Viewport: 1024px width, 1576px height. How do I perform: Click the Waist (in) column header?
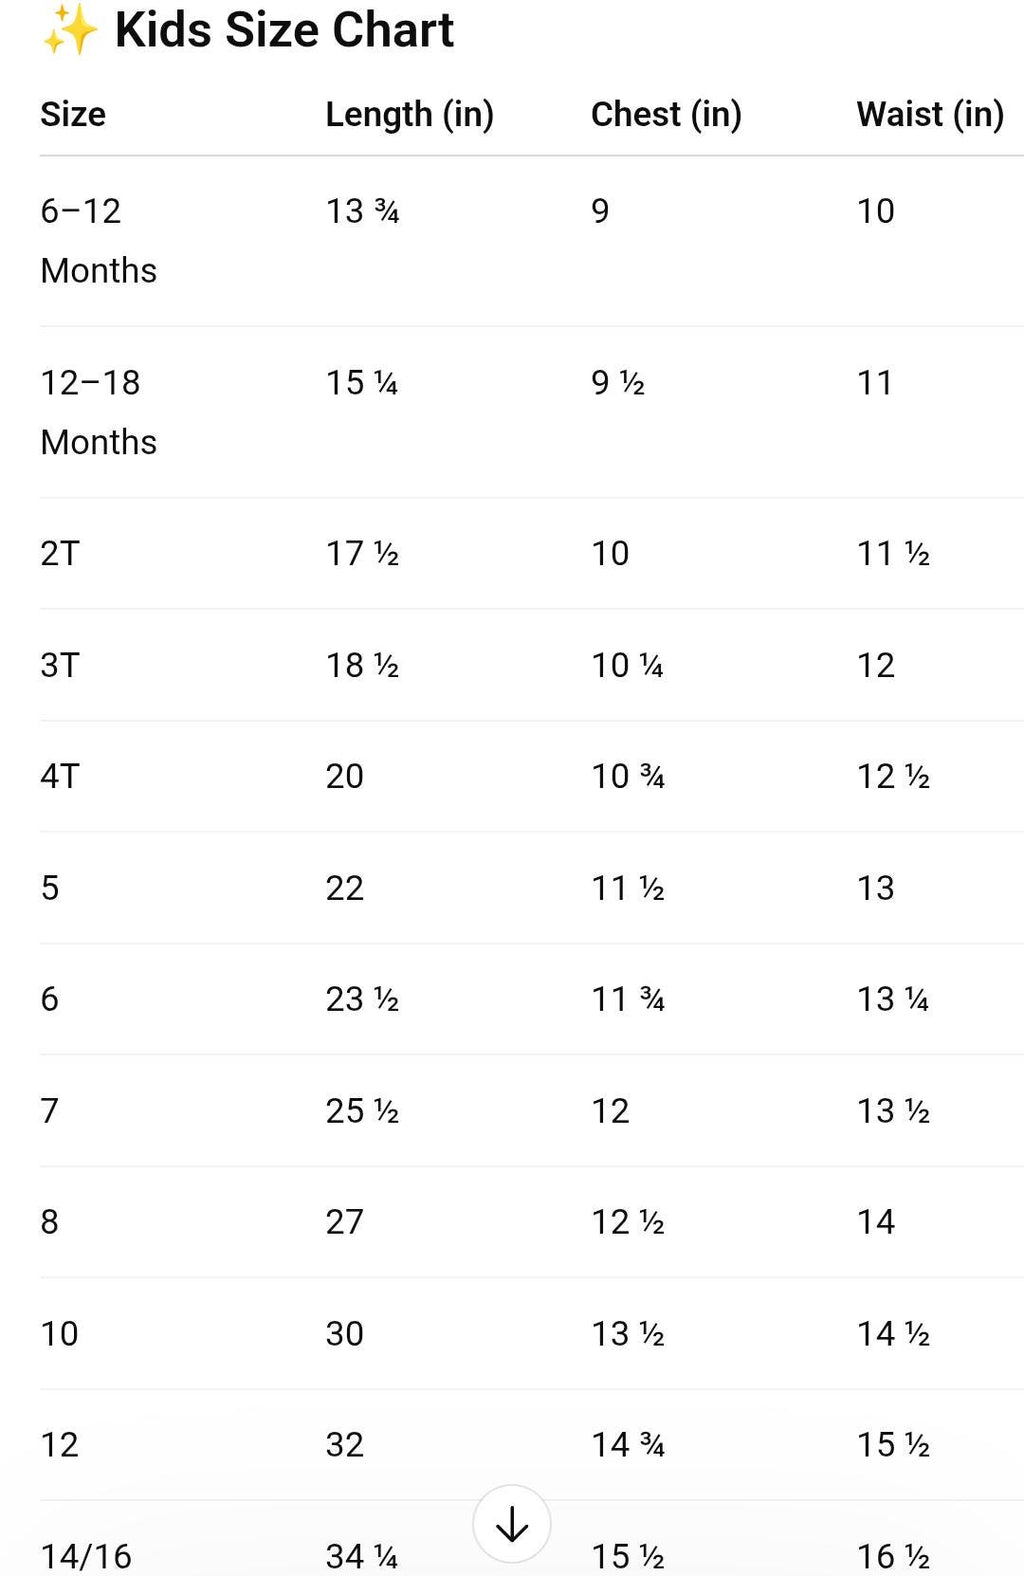click(930, 115)
